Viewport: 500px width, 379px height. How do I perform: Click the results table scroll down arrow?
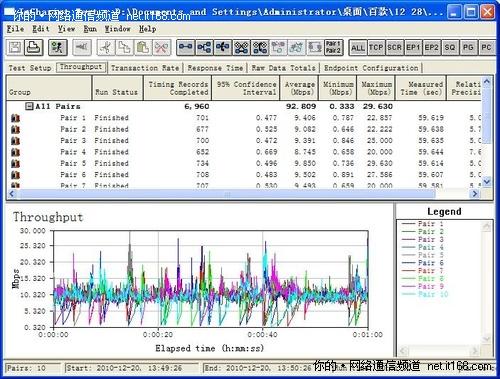pos(487,182)
